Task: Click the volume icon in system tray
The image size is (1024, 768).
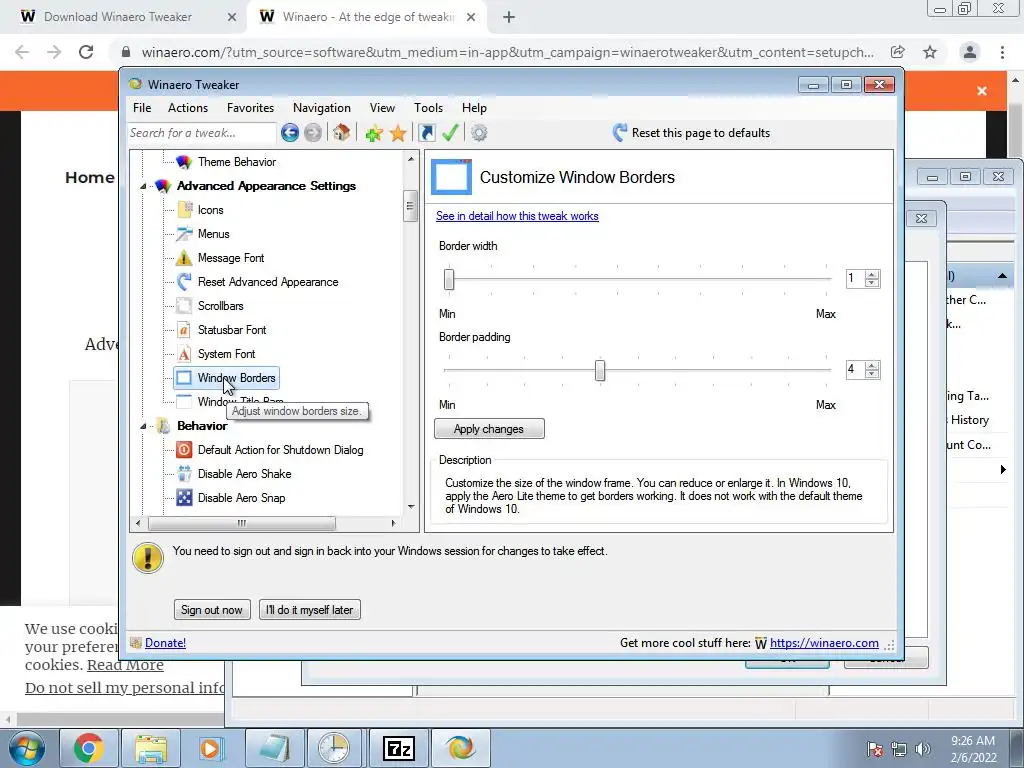Action: [x=923, y=749]
